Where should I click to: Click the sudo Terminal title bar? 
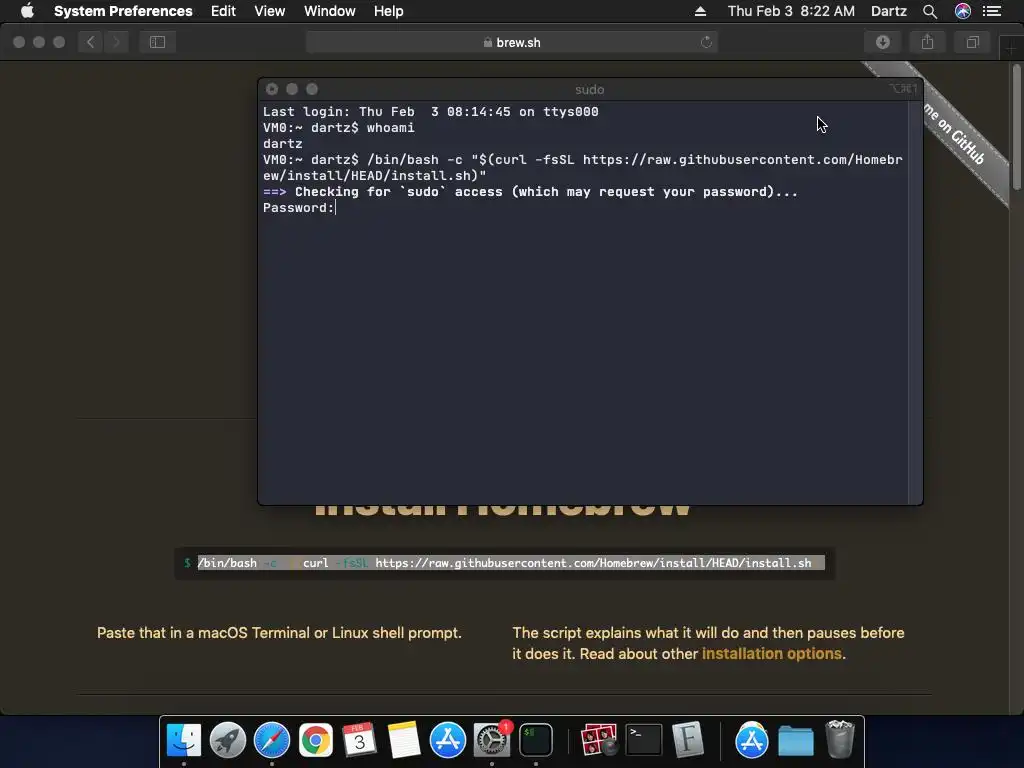tap(590, 89)
